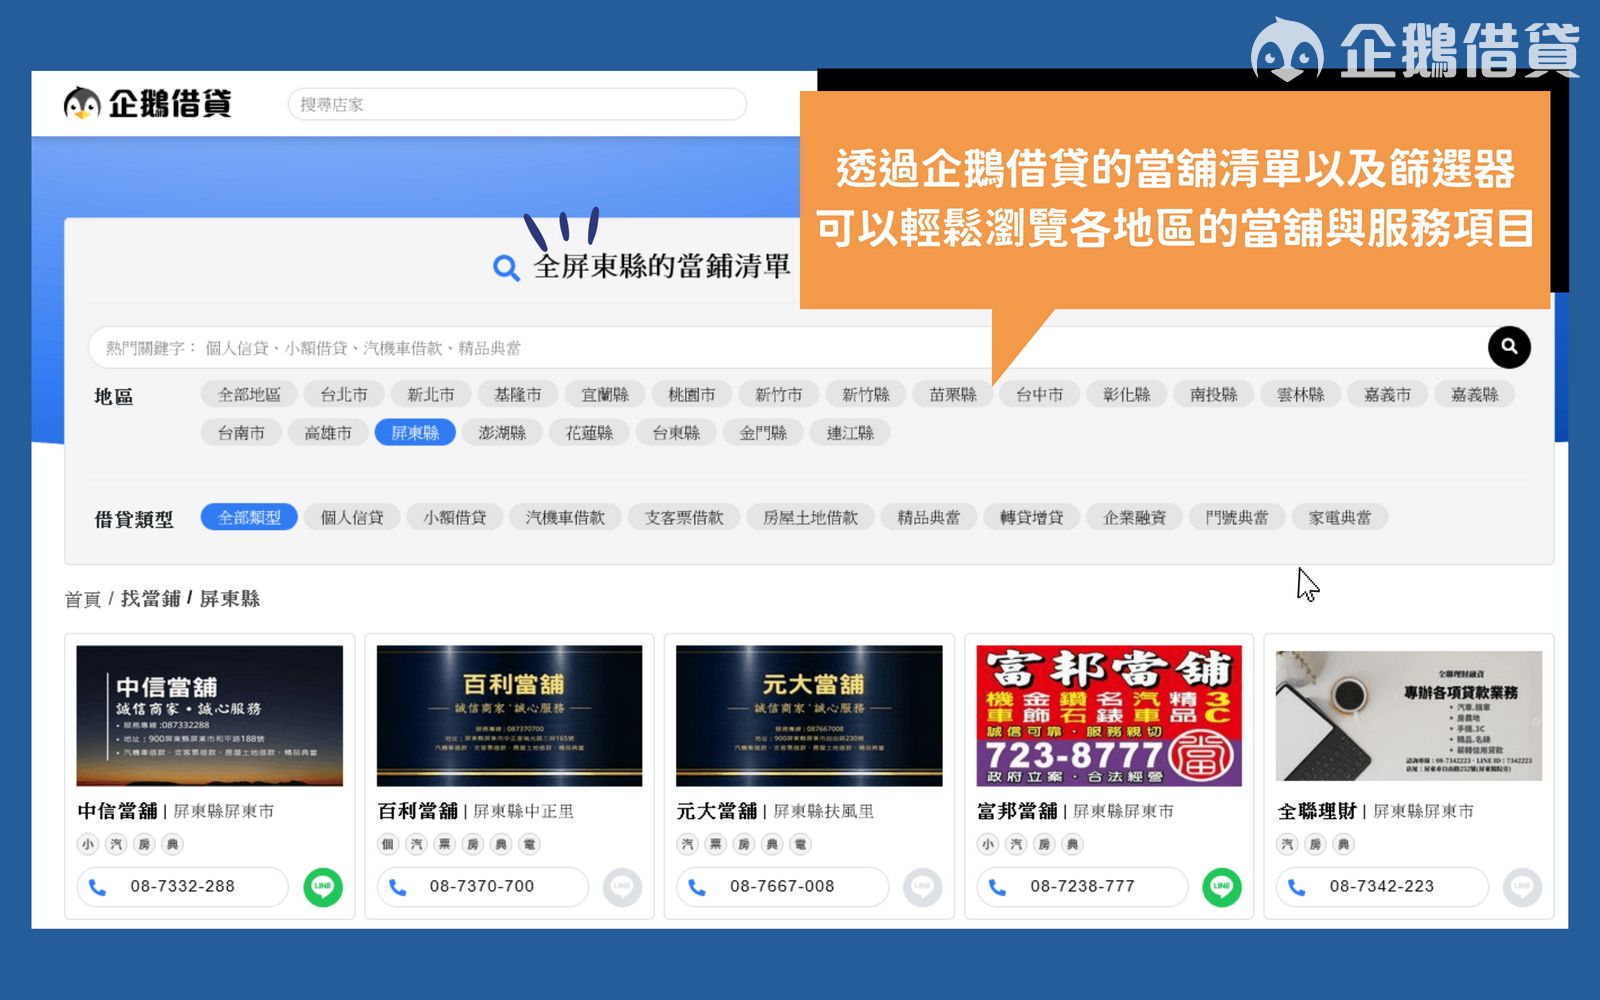This screenshot has height=1000, width=1600.
Task: Choose 彰化縣 region chip
Action: click(1127, 395)
